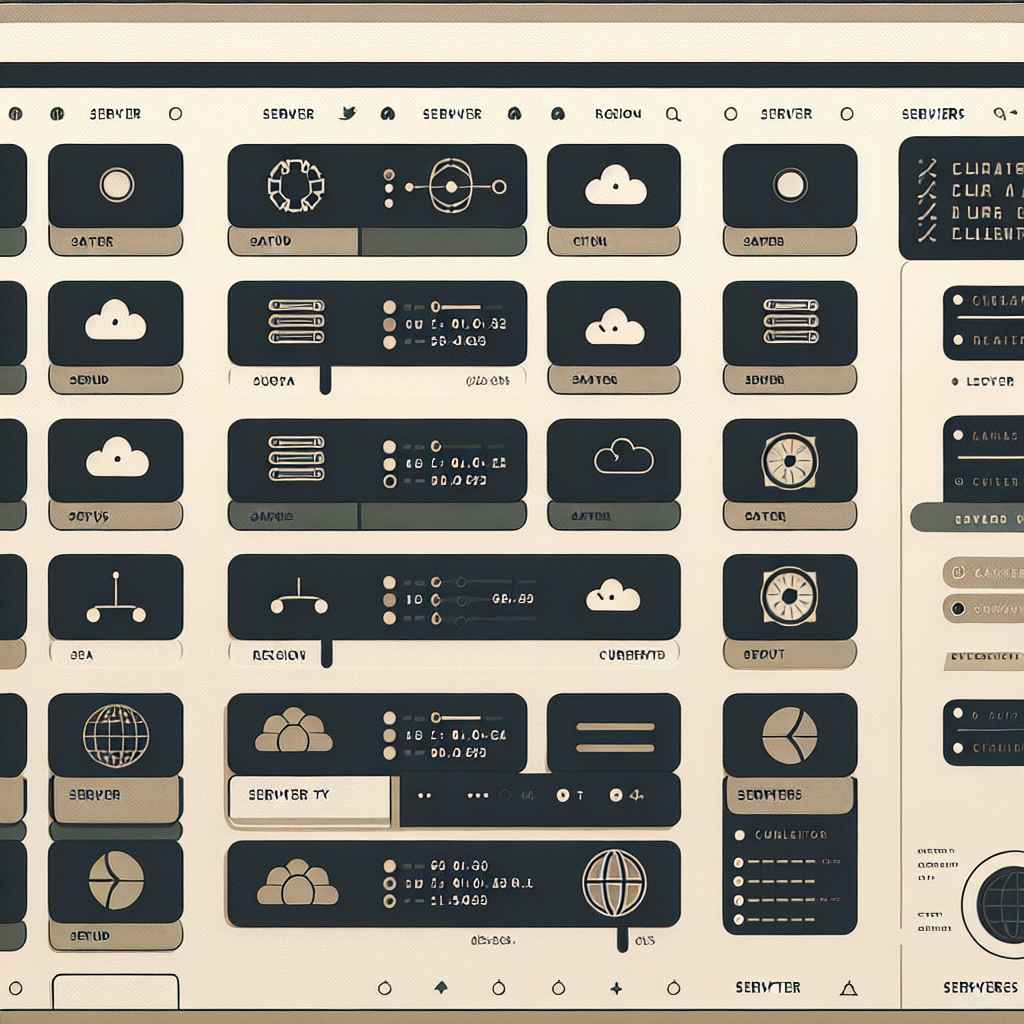Click the search magnifier beside REGION label

(673, 115)
